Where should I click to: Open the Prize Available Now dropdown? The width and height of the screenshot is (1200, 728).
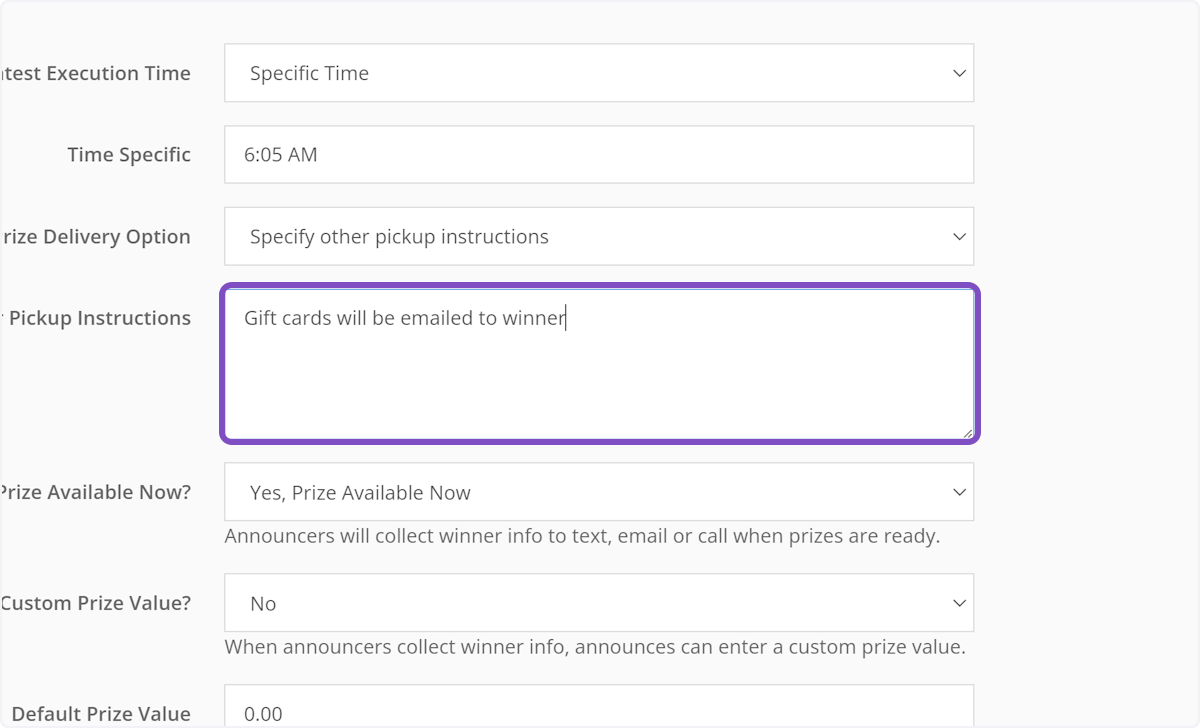pos(600,492)
